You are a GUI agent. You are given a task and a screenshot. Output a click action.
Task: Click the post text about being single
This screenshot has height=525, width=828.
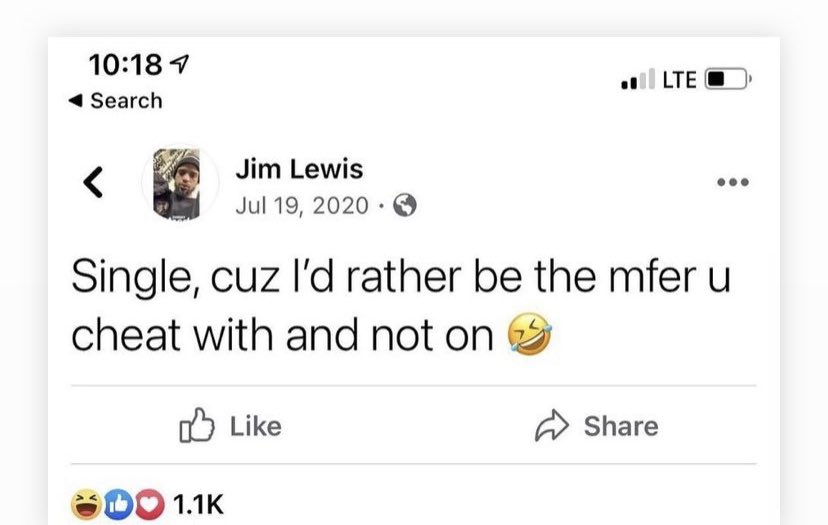click(401, 306)
